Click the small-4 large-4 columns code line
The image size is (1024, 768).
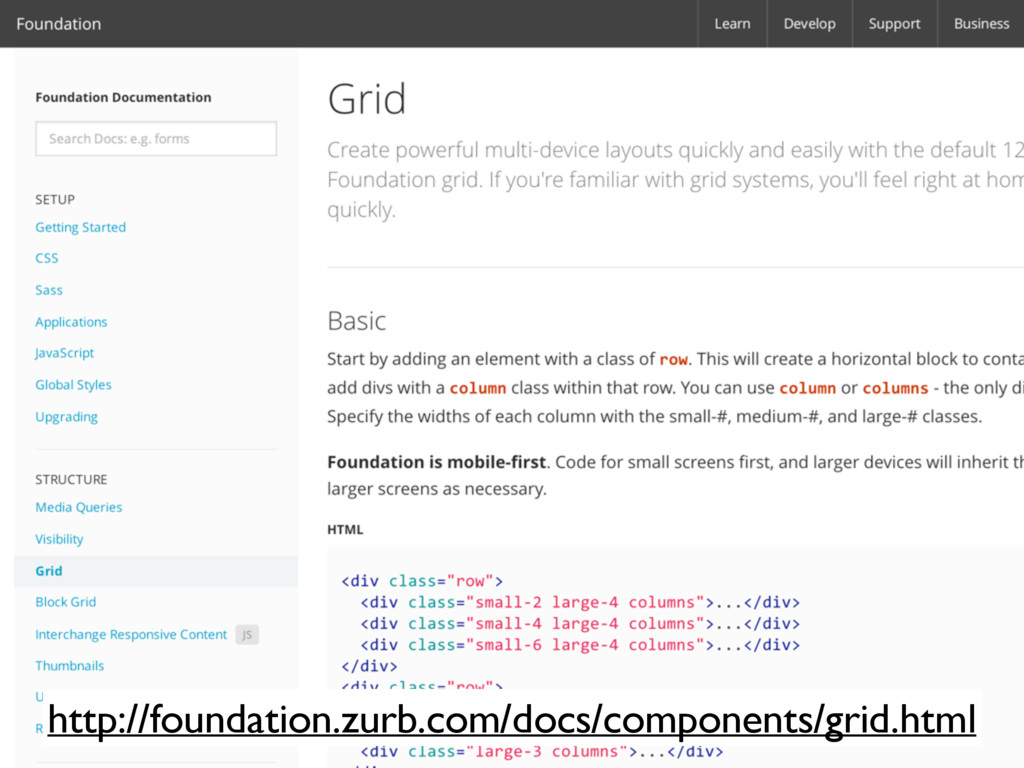pyautogui.click(x=580, y=624)
